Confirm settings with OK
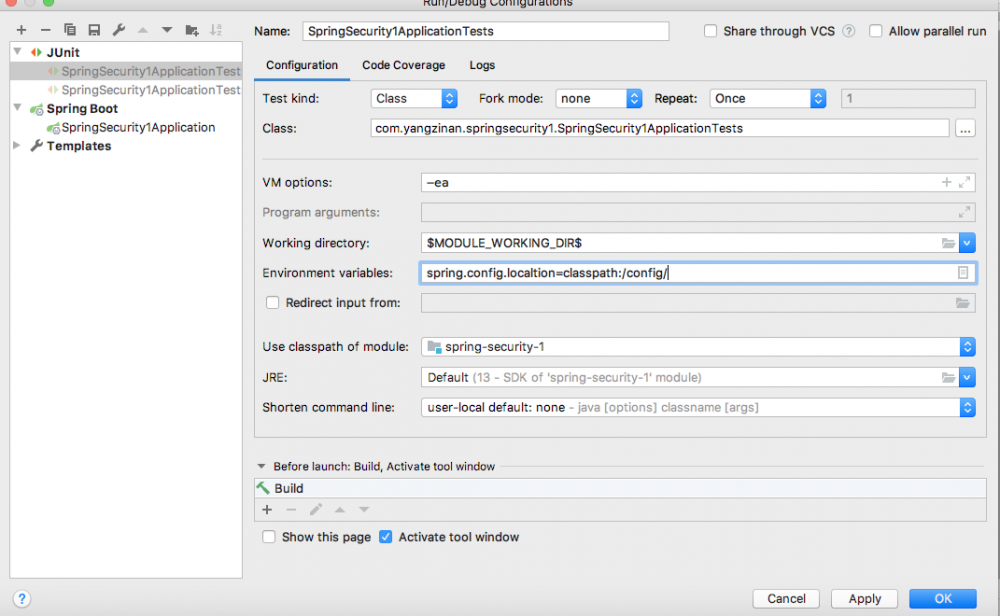The height and width of the screenshot is (616, 1000). pyautogui.click(x=941, y=598)
